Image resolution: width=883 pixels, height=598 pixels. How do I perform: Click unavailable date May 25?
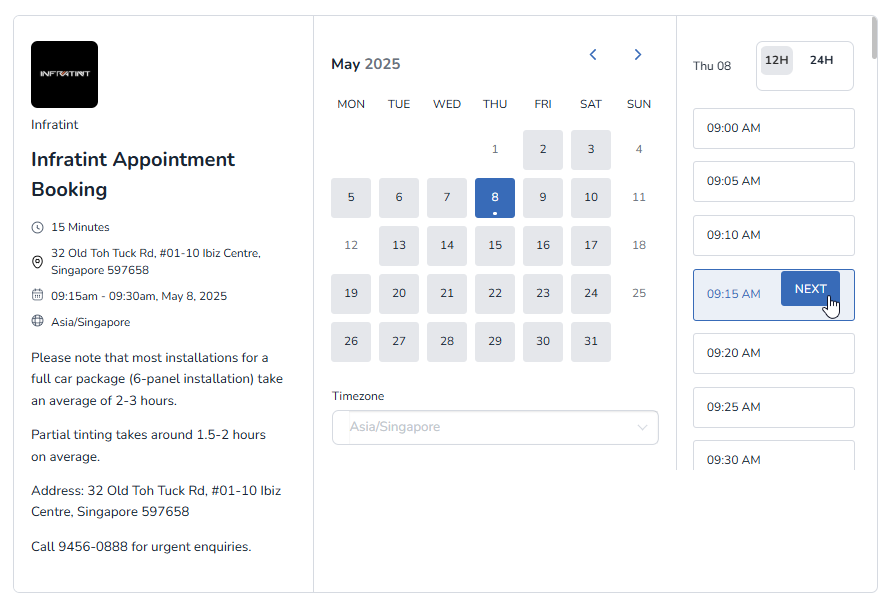pos(639,293)
